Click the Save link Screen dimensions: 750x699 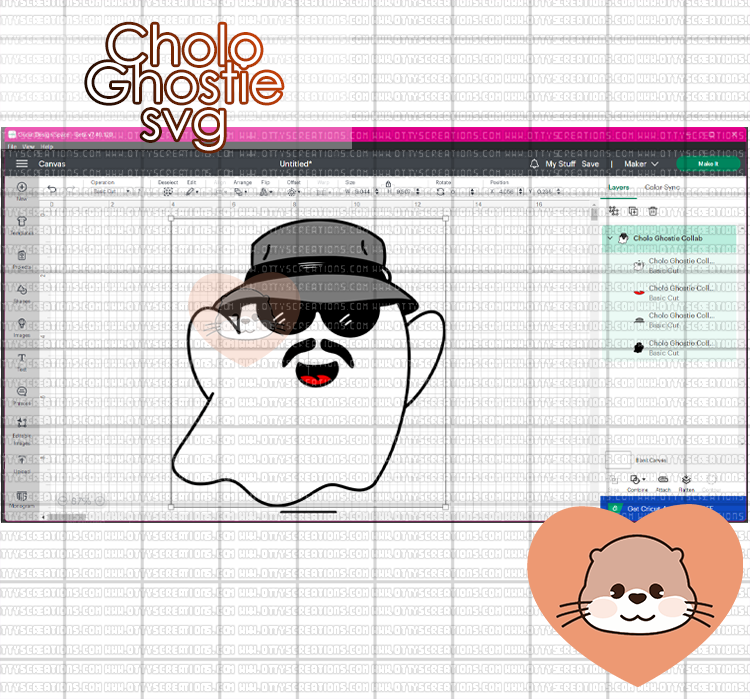pyautogui.click(x=590, y=163)
